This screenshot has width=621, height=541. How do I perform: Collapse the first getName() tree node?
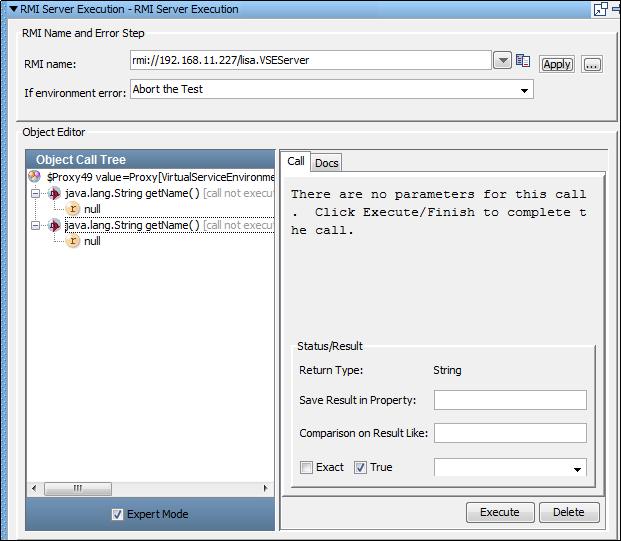[x=35, y=193]
